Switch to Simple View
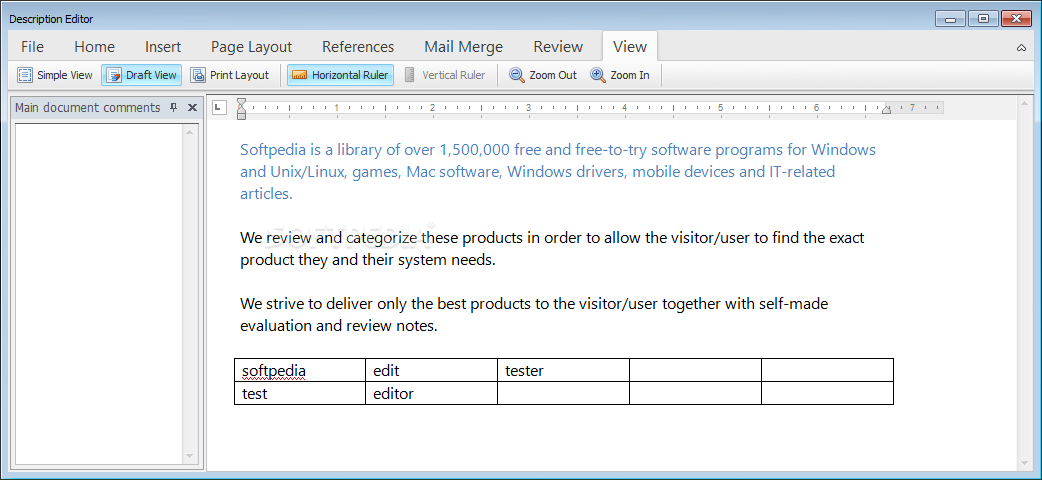This screenshot has width=1042, height=480. coord(55,75)
